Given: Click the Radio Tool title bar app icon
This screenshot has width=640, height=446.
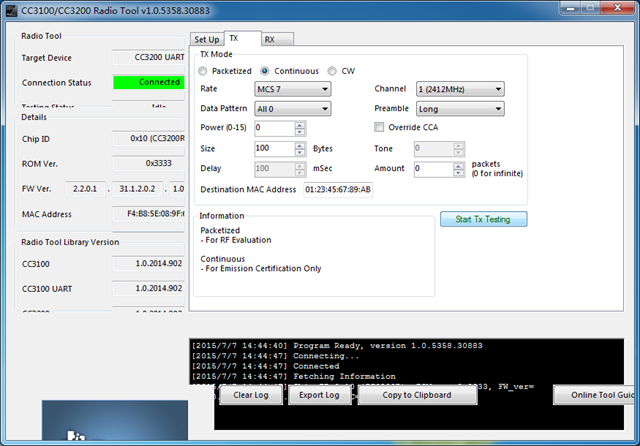Looking at the screenshot, I should tap(11, 10).
